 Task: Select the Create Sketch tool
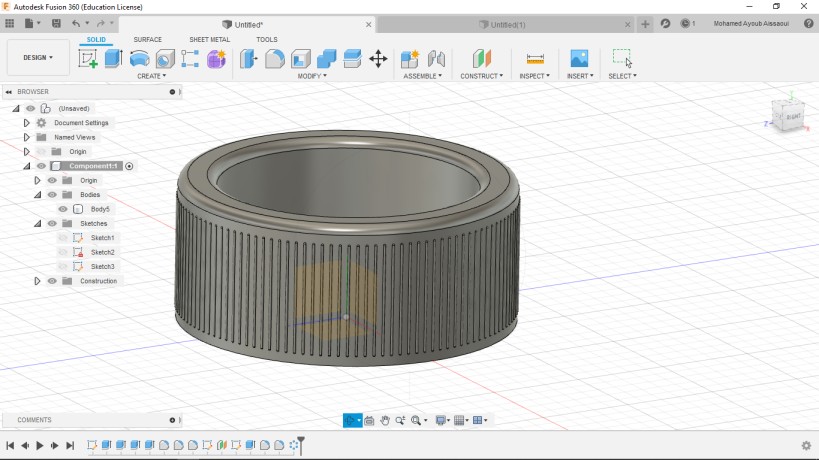88,59
